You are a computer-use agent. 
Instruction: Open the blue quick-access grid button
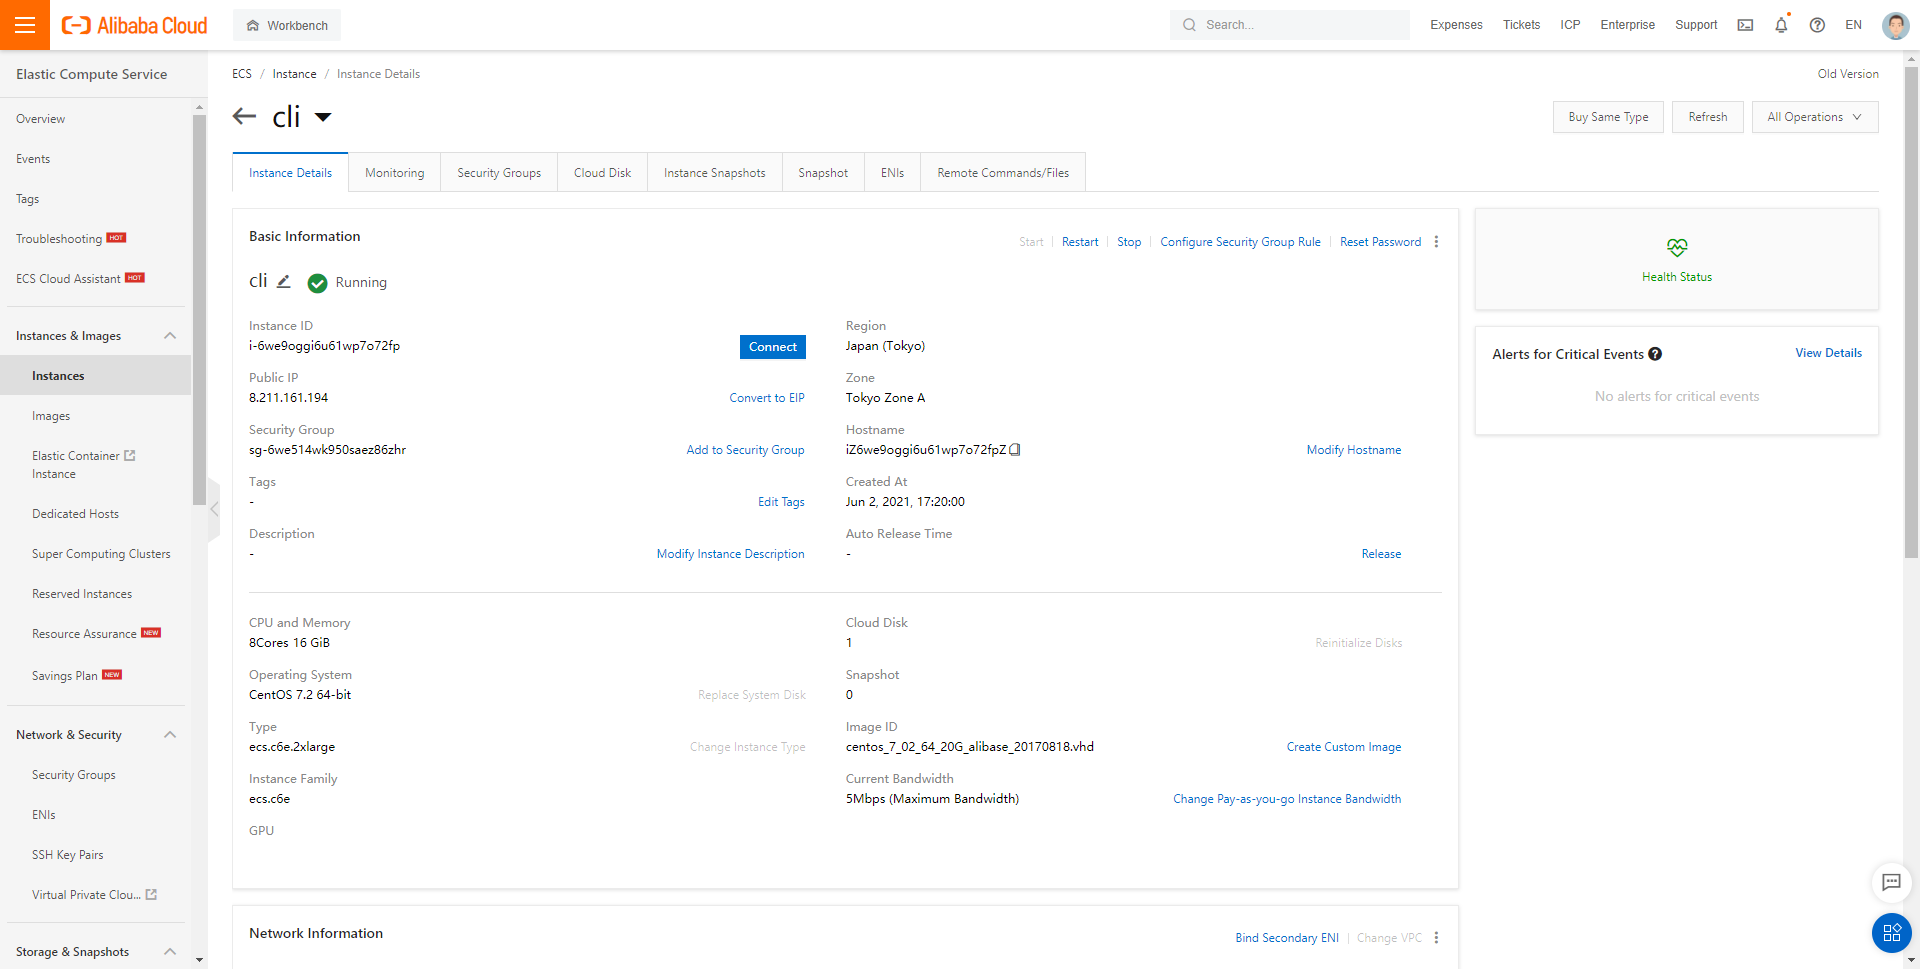click(x=1891, y=933)
